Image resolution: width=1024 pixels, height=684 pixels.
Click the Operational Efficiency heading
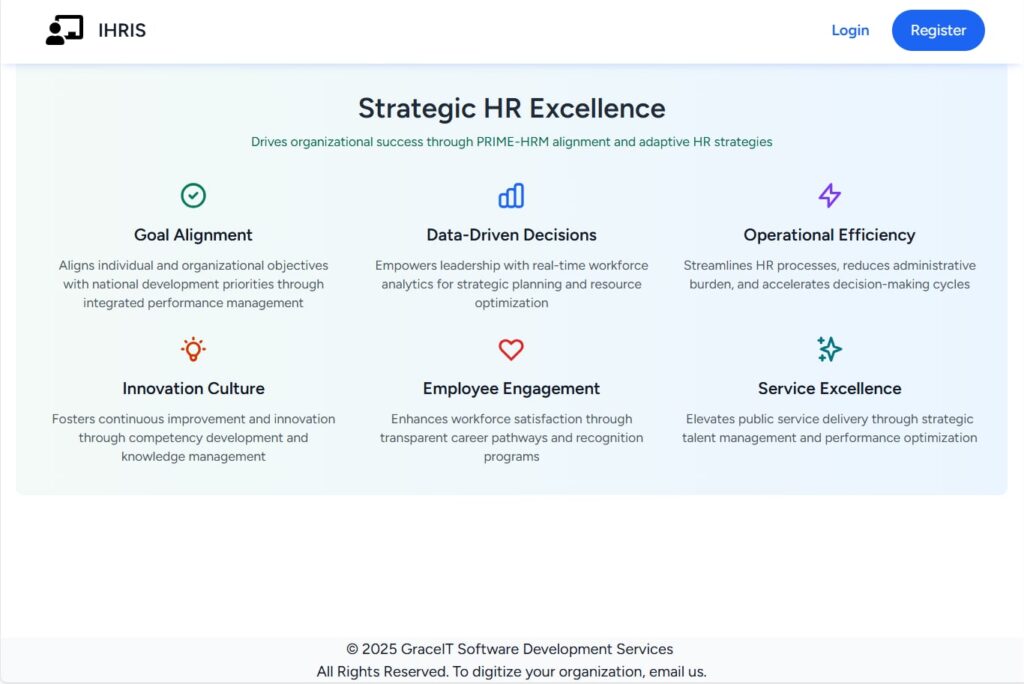pyautogui.click(x=829, y=235)
